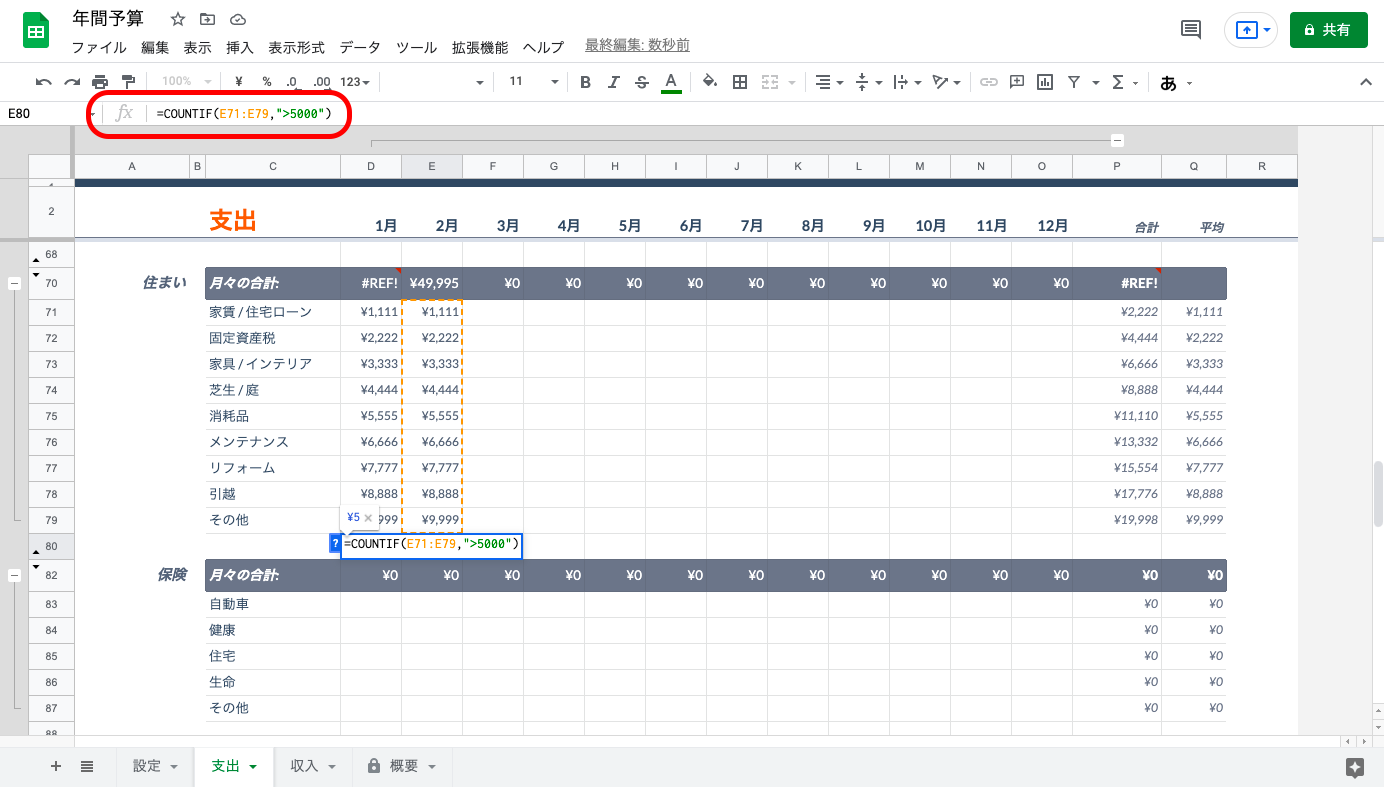
Task: Open the borders grid icon
Action: [x=740, y=82]
